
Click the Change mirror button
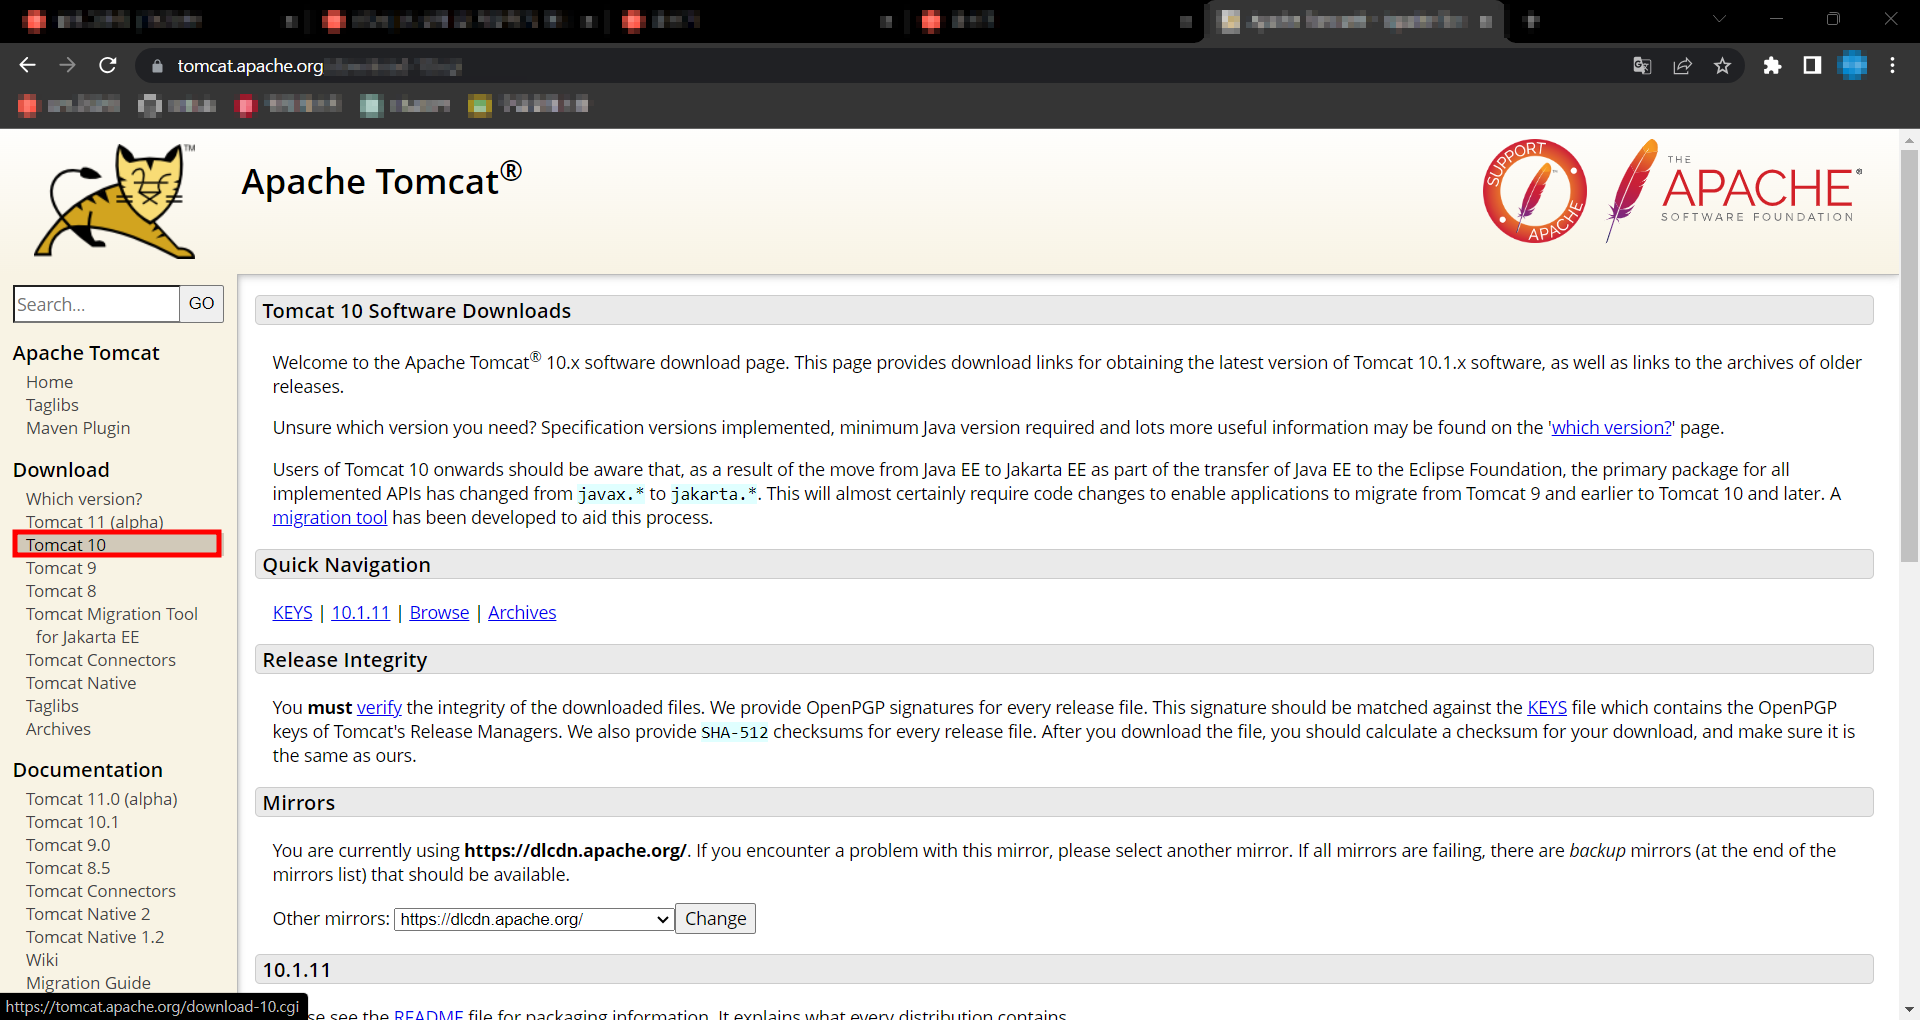[715, 919]
